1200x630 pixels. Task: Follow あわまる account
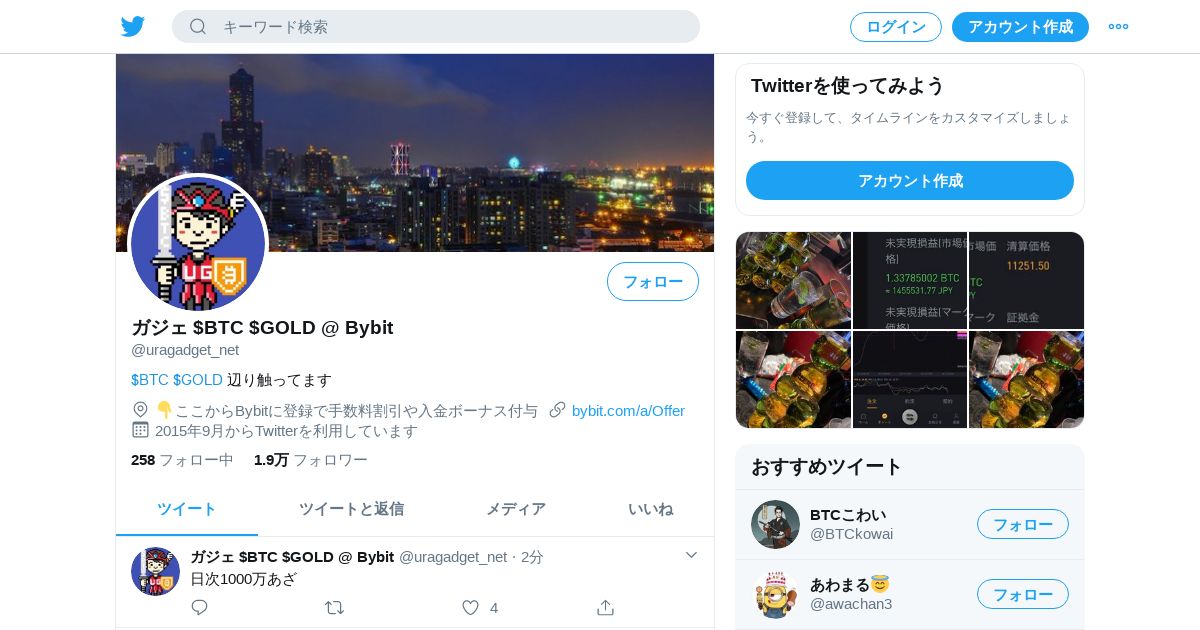coord(1023,594)
